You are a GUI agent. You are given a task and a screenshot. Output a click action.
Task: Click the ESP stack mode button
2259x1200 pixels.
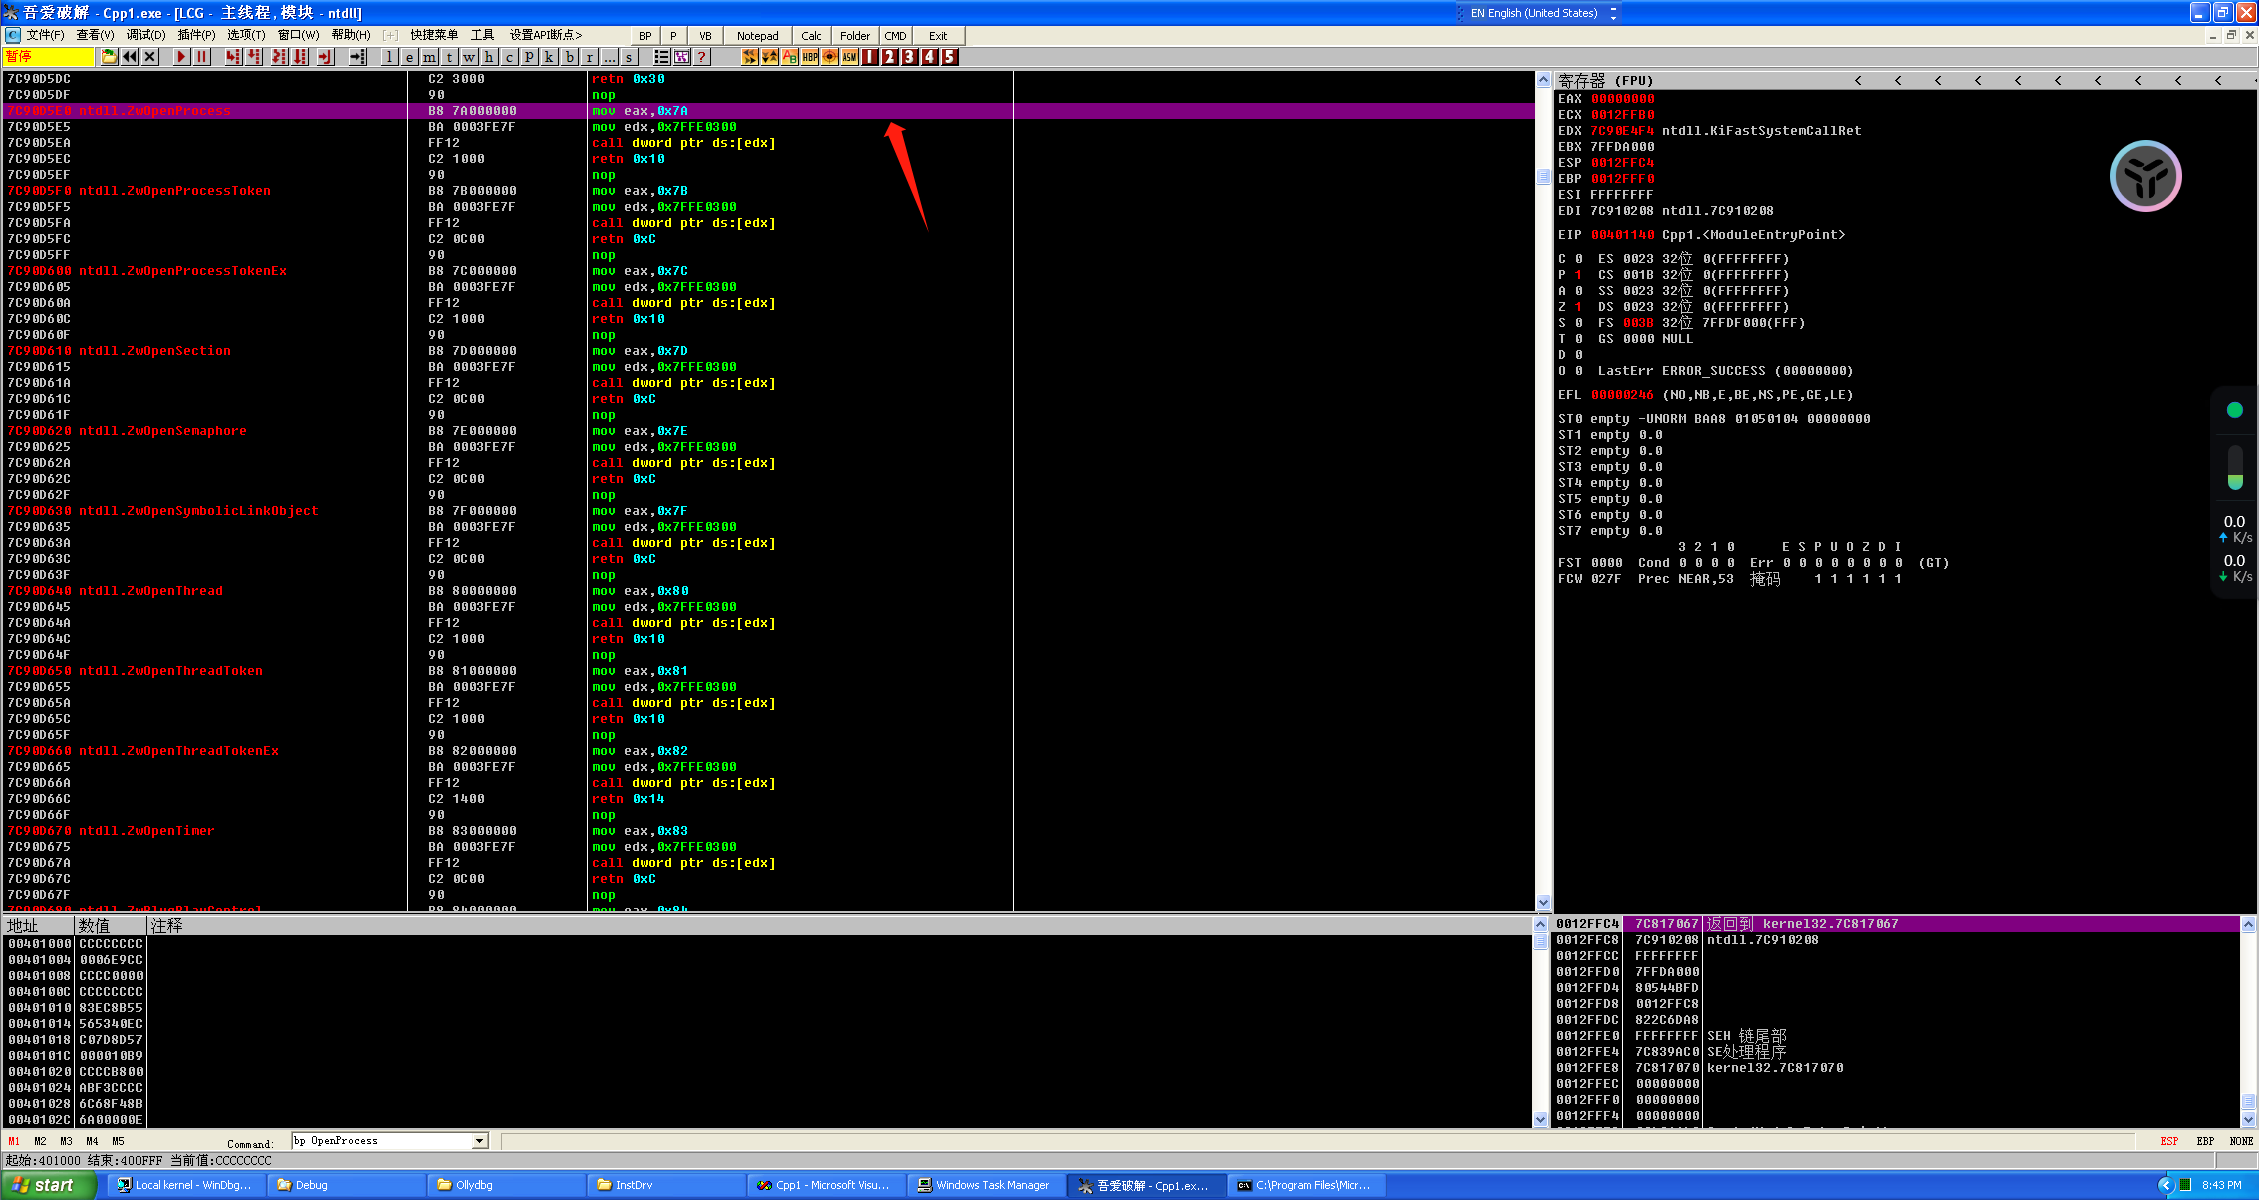[x=2169, y=1141]
